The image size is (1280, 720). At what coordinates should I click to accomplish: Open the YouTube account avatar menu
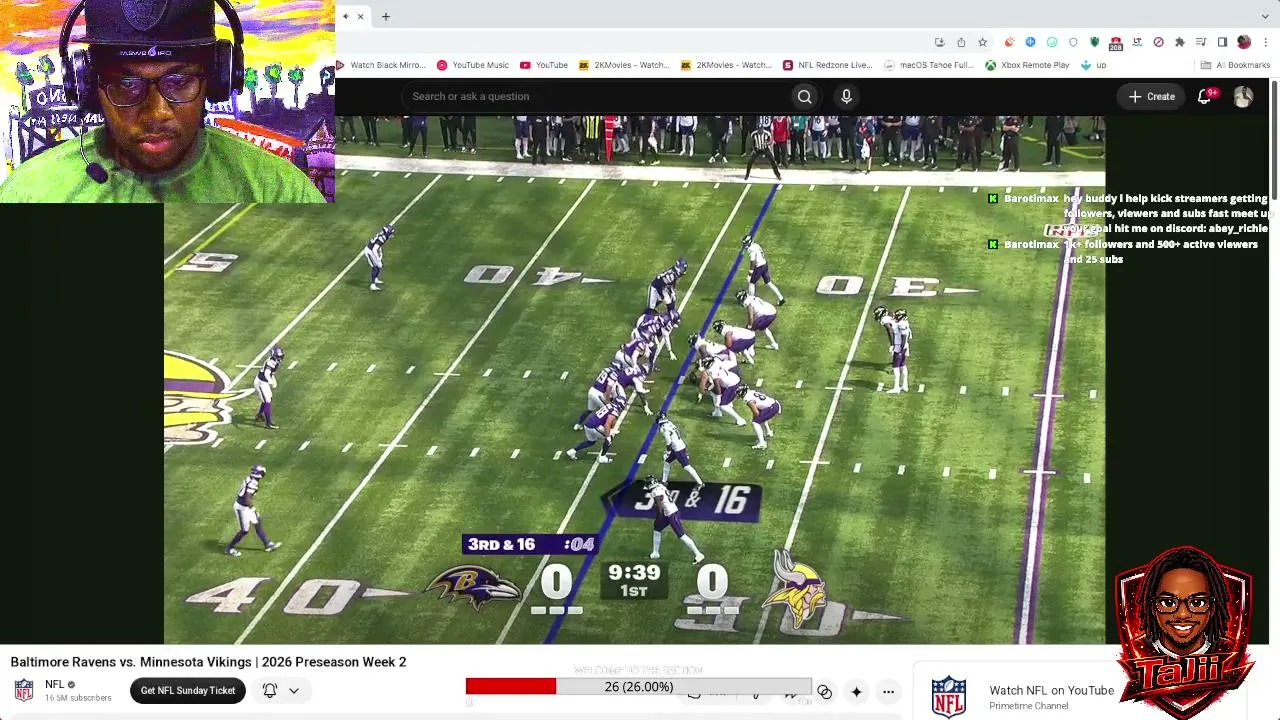(x=1243, y=96)
